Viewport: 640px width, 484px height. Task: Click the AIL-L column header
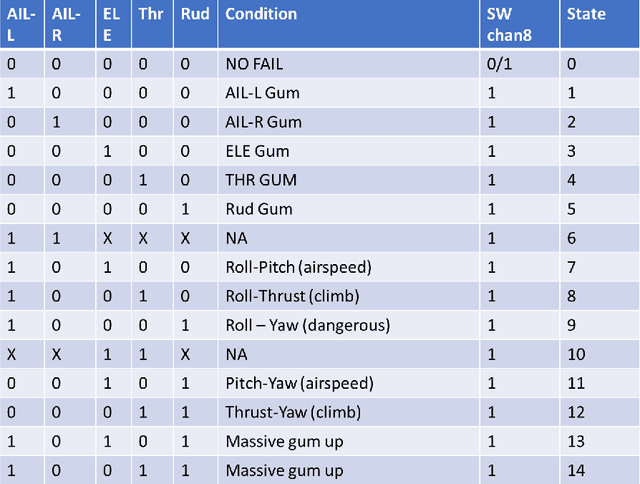(x=22, y=24)
